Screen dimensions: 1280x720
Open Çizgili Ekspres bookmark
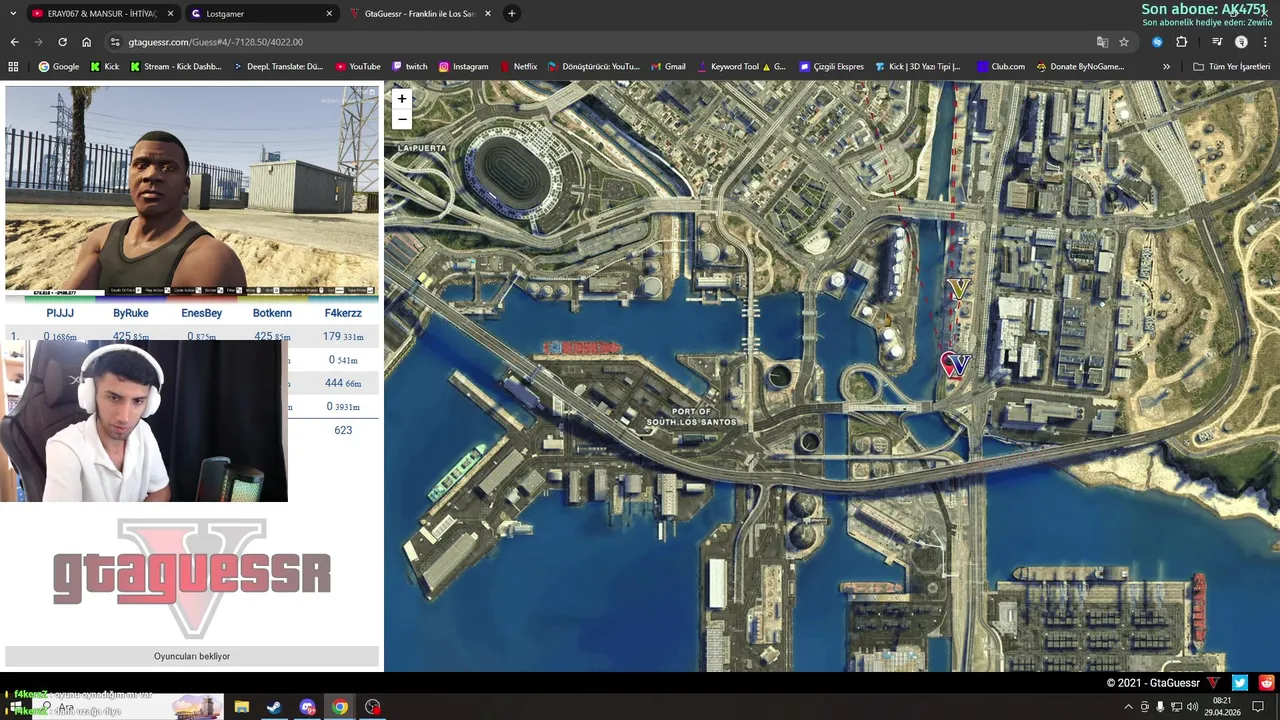(831, 67)
